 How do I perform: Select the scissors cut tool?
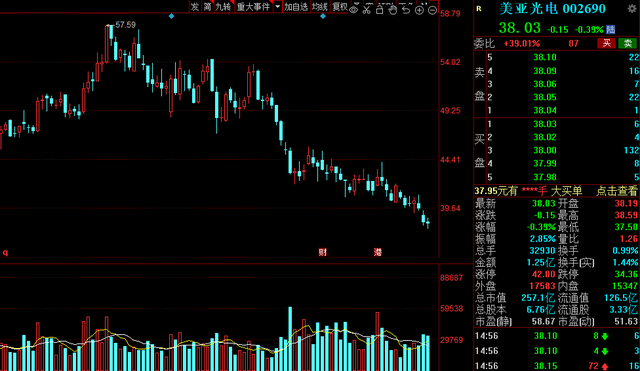coord(367,10)
